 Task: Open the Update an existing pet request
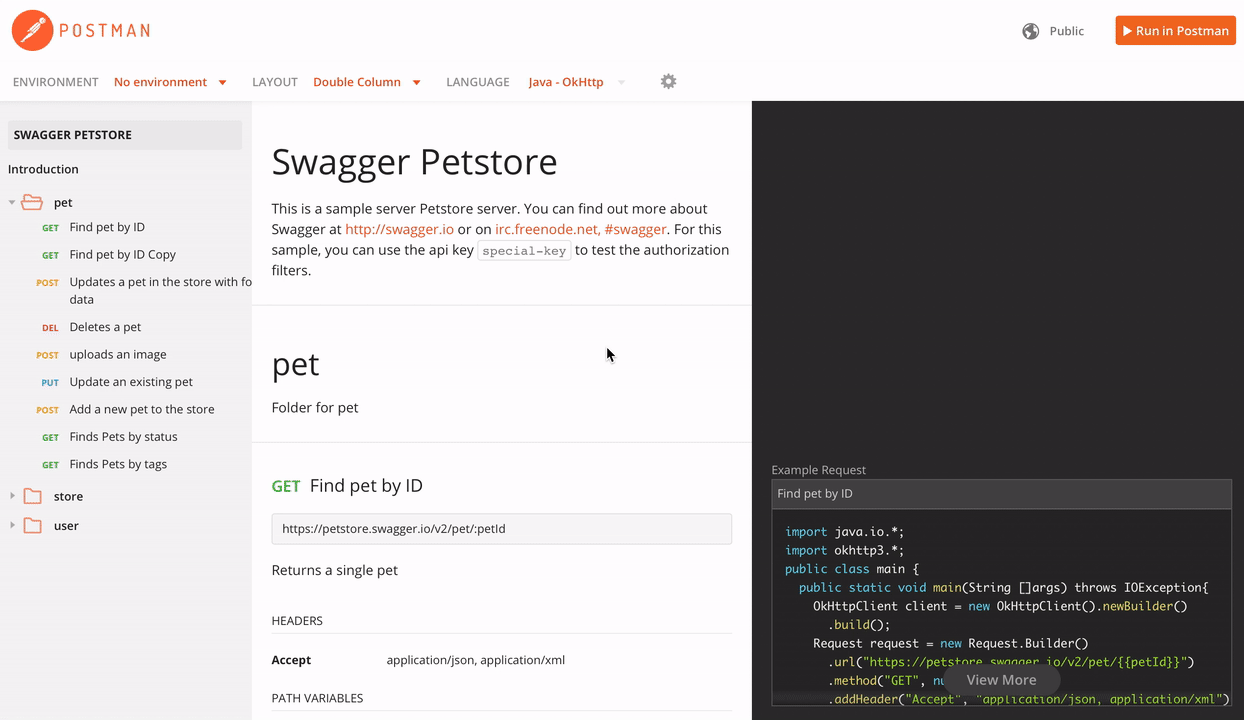point(131,381)
